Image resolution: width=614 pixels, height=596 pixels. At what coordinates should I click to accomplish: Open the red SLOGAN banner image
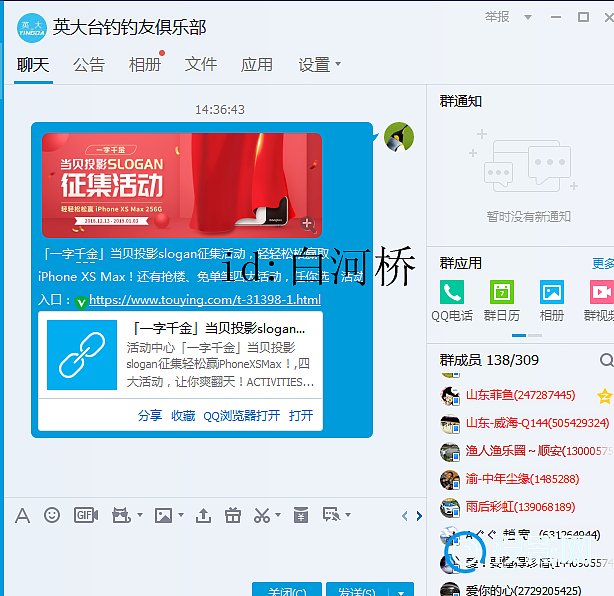[182, 185]
